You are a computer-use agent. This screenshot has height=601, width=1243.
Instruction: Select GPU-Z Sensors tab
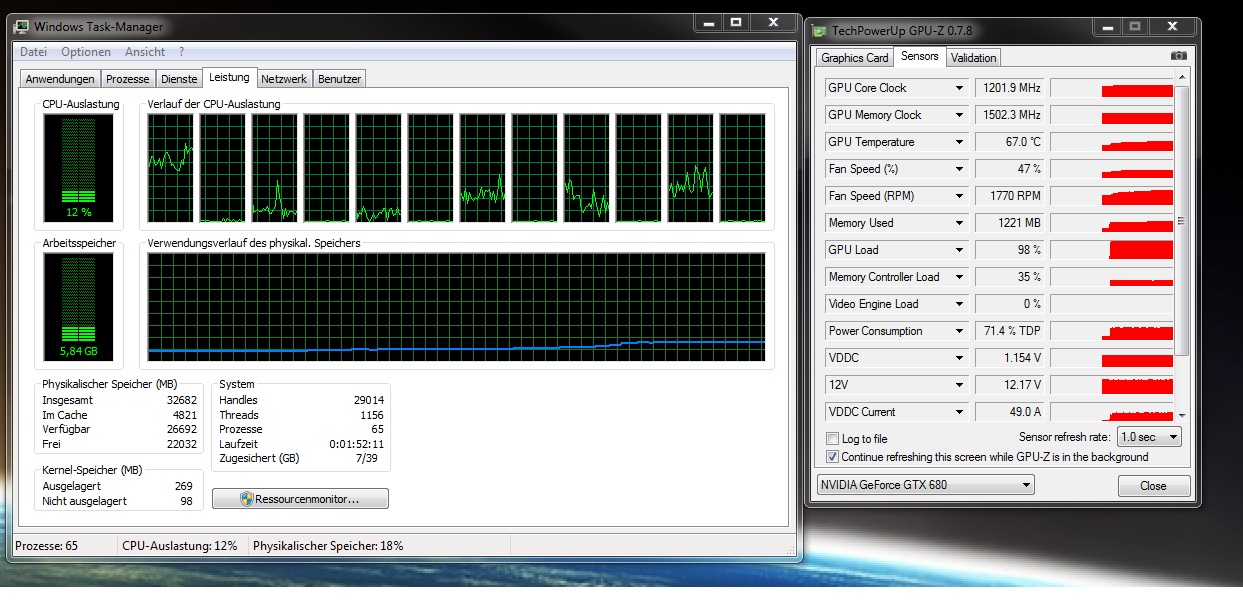(x=919, y=56)
